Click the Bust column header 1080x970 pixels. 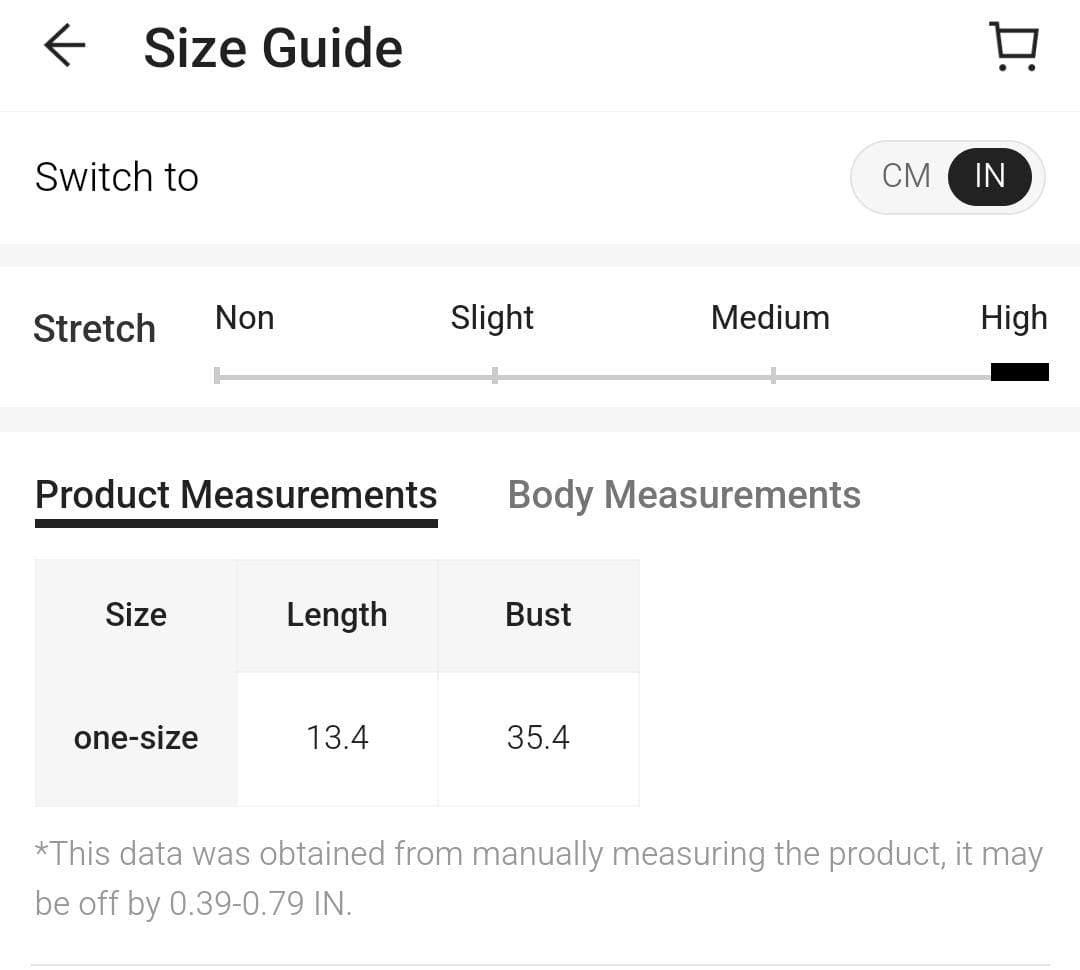pos(538,615)
